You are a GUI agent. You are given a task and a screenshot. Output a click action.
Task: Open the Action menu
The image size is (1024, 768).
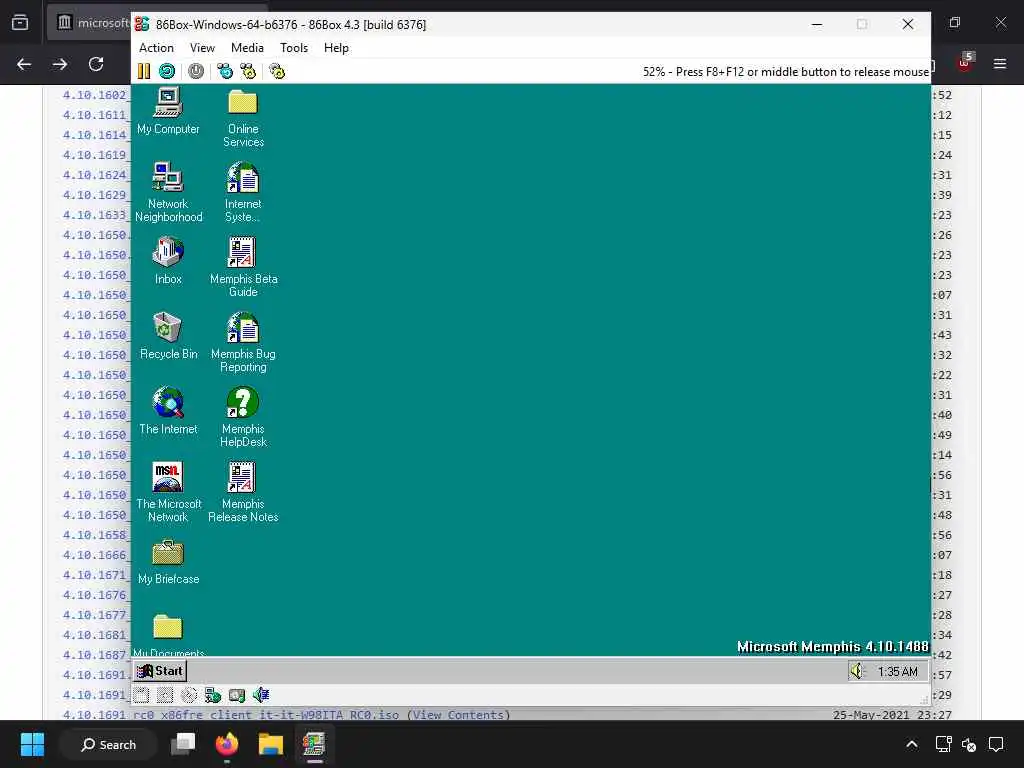[x=156, y=48]
